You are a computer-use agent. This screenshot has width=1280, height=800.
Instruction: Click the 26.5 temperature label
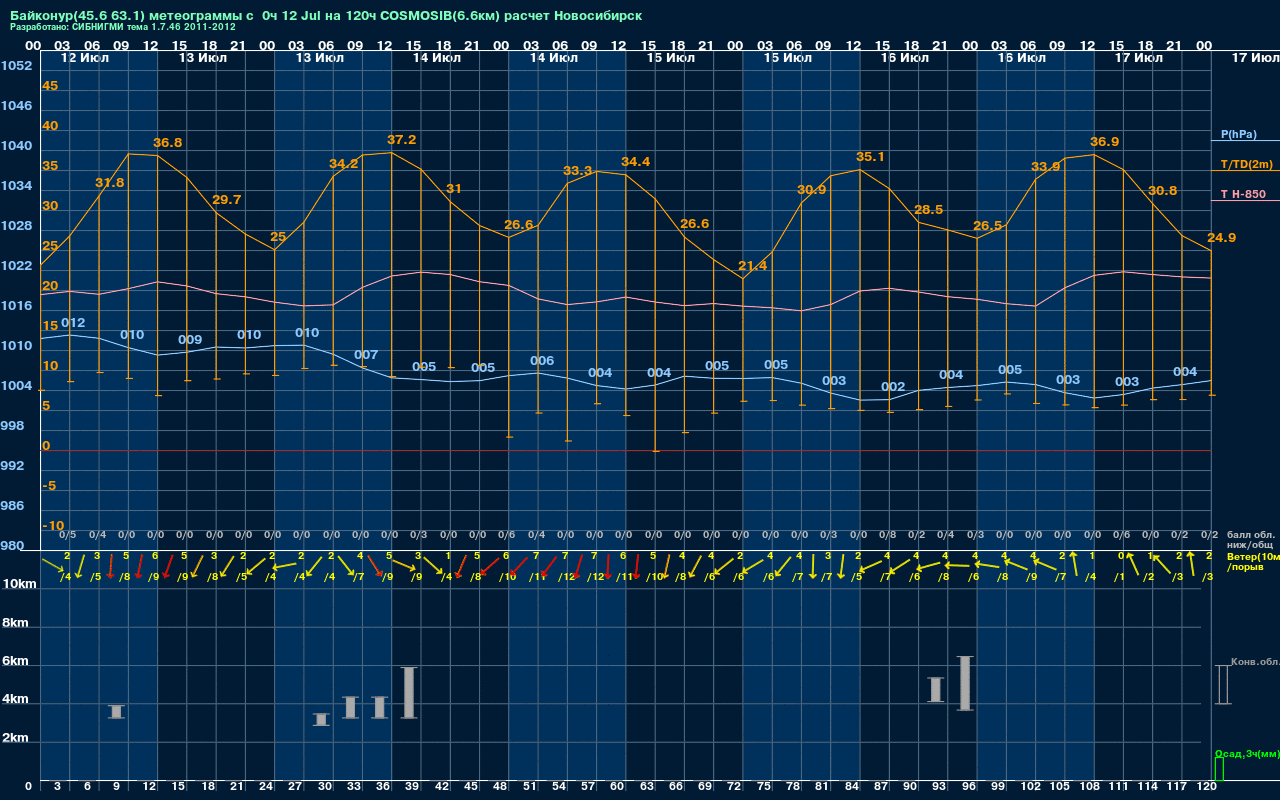pyautogui.click(x=987, y=226)
